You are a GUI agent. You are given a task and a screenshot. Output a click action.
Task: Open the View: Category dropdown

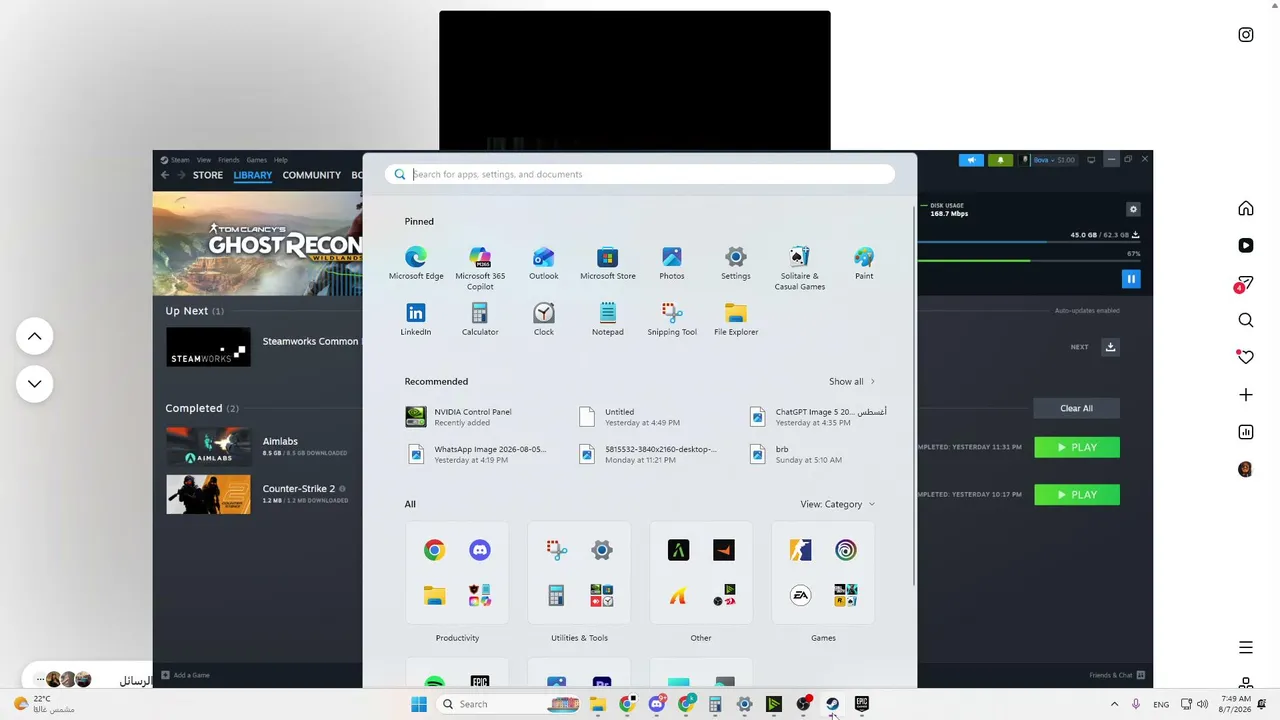pyautogui.click(x=838, y=504)
